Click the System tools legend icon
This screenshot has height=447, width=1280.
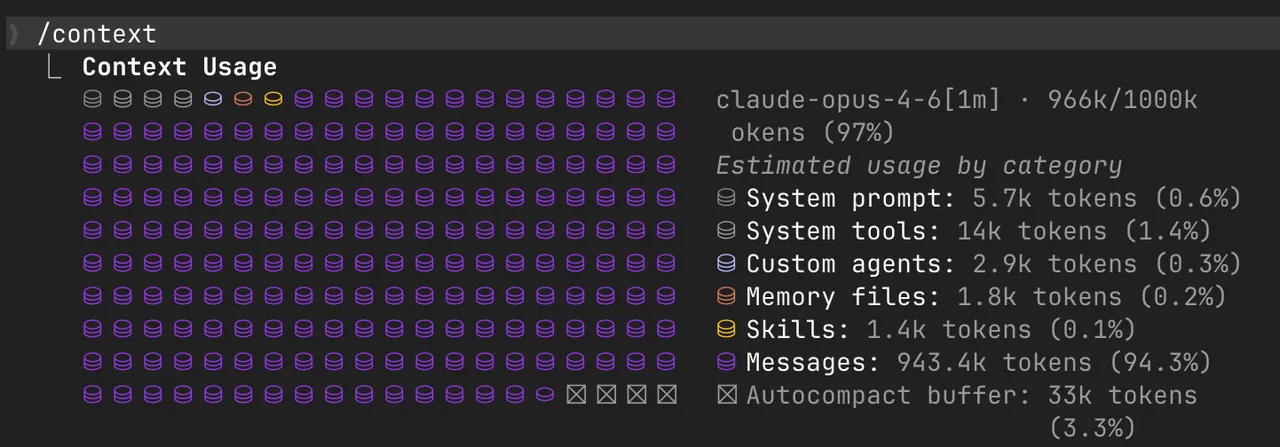pos(726,231)
